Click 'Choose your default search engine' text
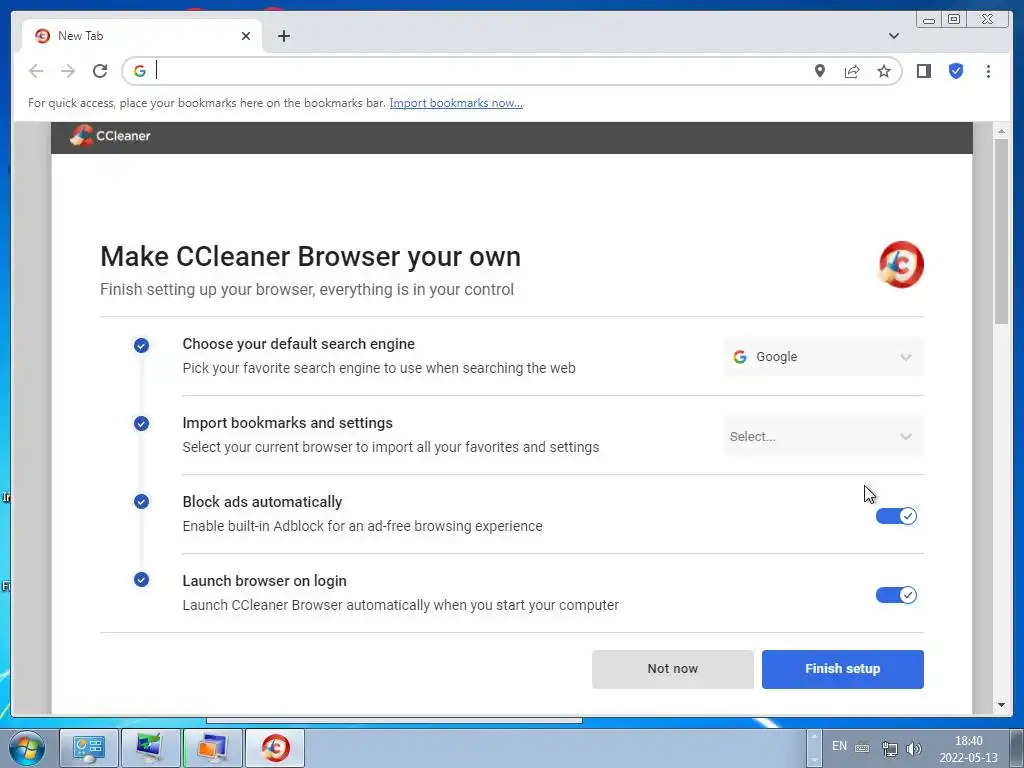This screenshot has width=1024, height=768. pos(298,344)
